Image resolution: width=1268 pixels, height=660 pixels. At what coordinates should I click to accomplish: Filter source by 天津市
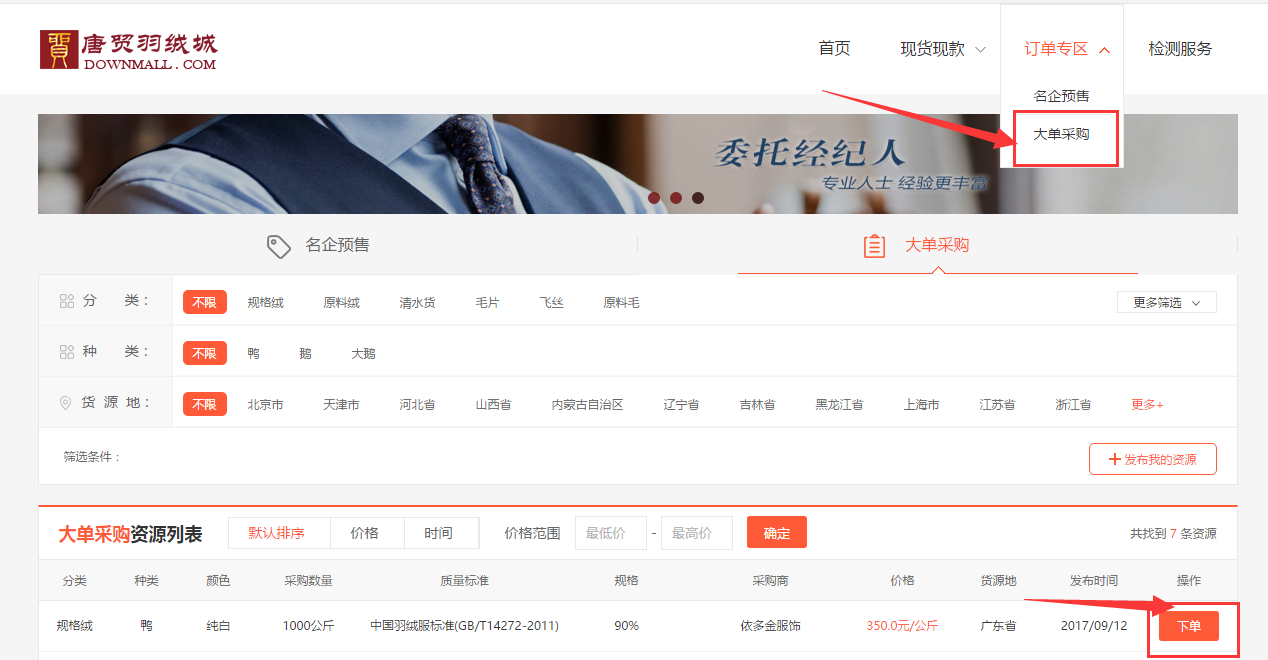tap(342, 404)
